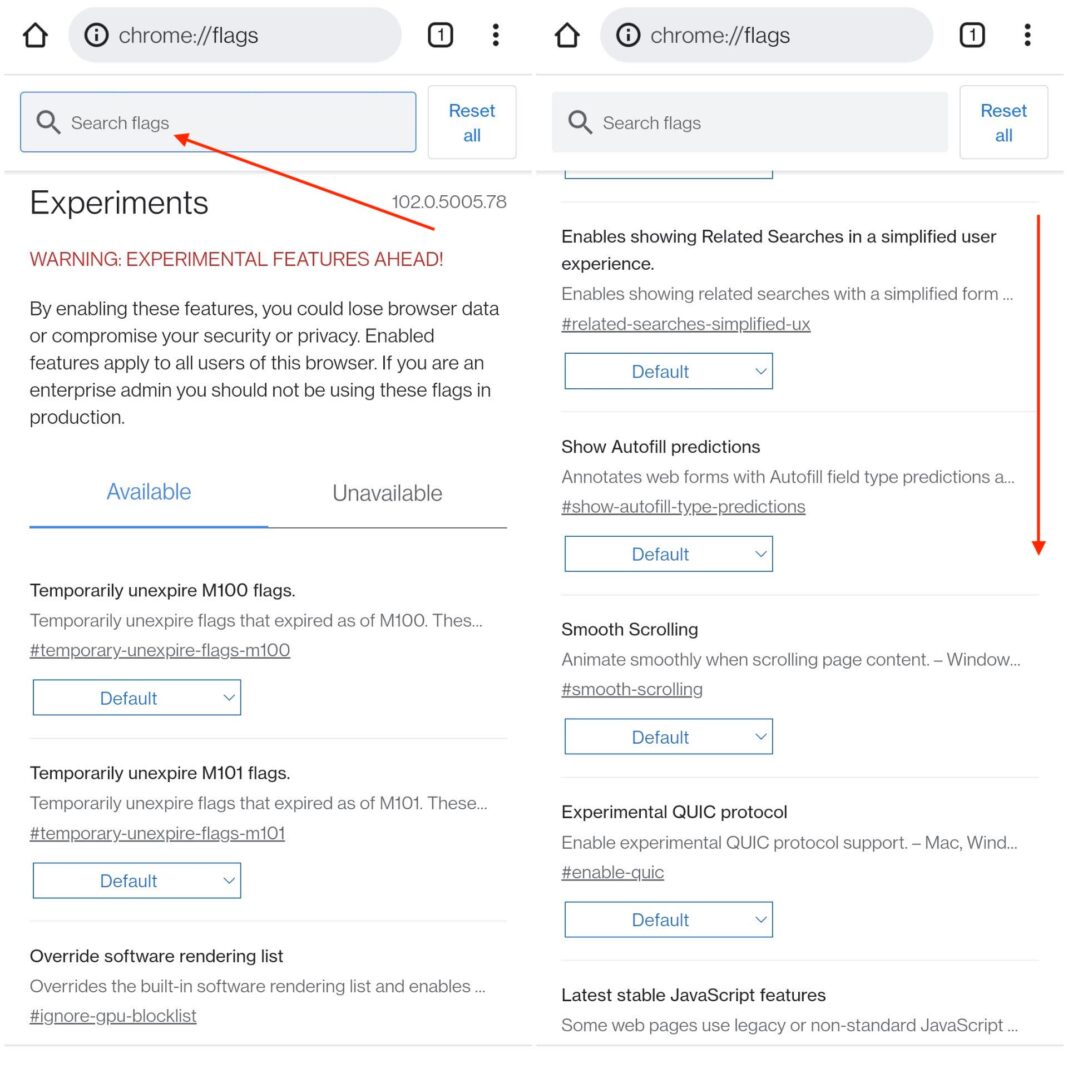Change the Show Autofill predictions setting from Default
The width and height of the screenshot is (1068, 1068).
click(x=668, y=553)
